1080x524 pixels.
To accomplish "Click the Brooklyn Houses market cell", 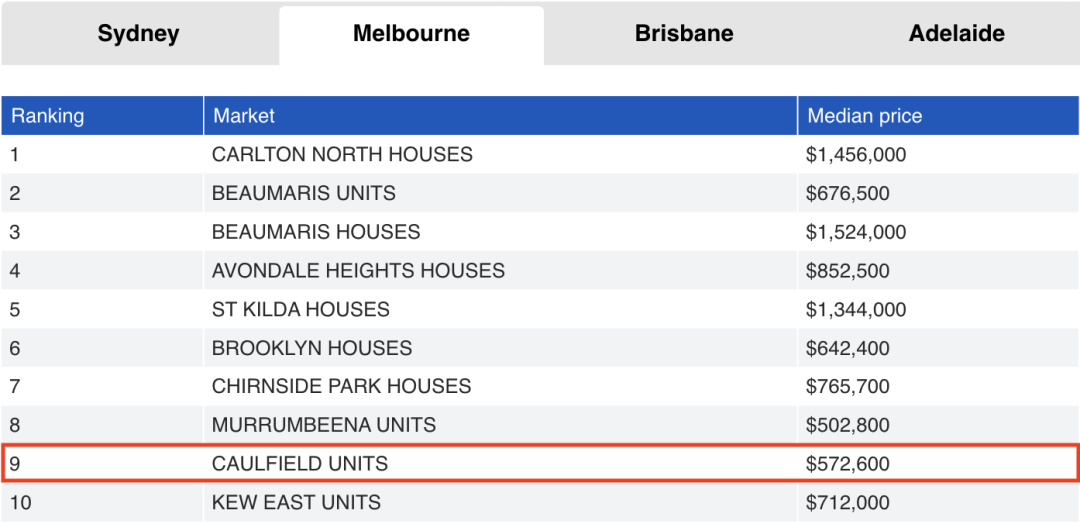I will 312,349.
